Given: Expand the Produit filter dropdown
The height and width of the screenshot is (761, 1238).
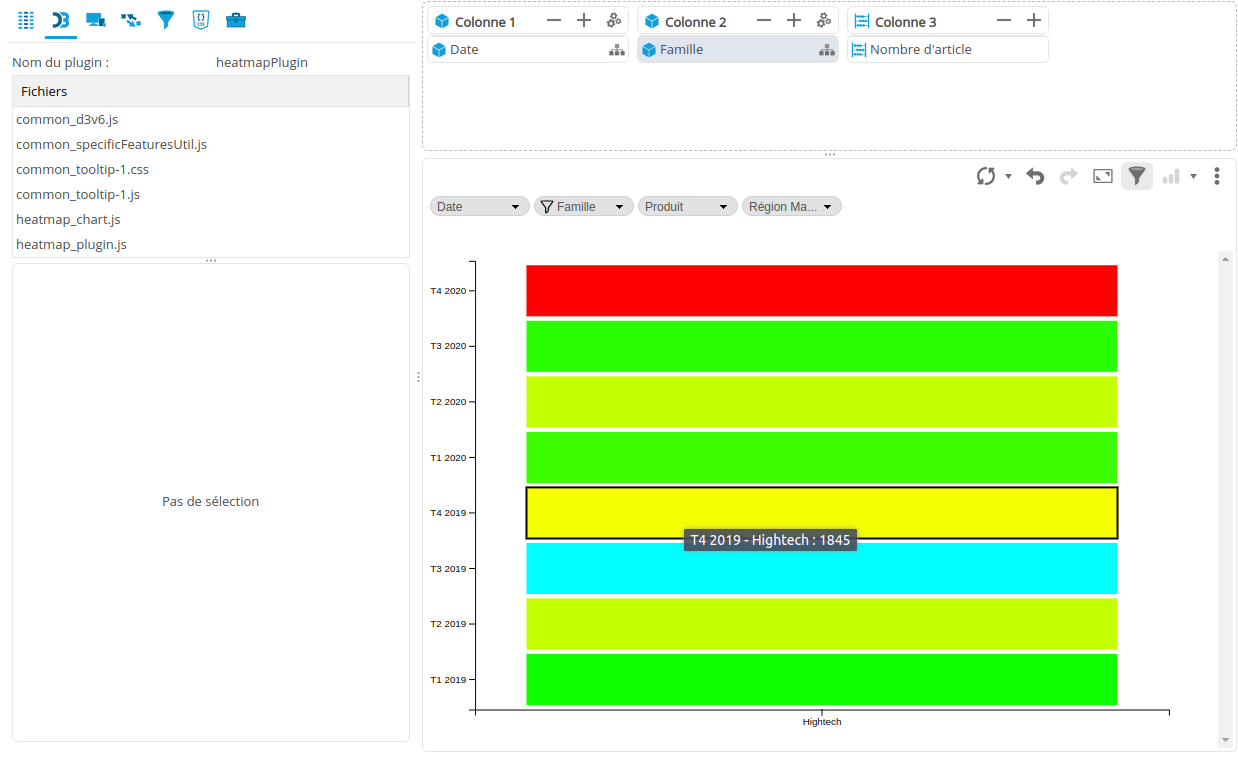Looking at the screenshot, I should (x=687, y=207).
